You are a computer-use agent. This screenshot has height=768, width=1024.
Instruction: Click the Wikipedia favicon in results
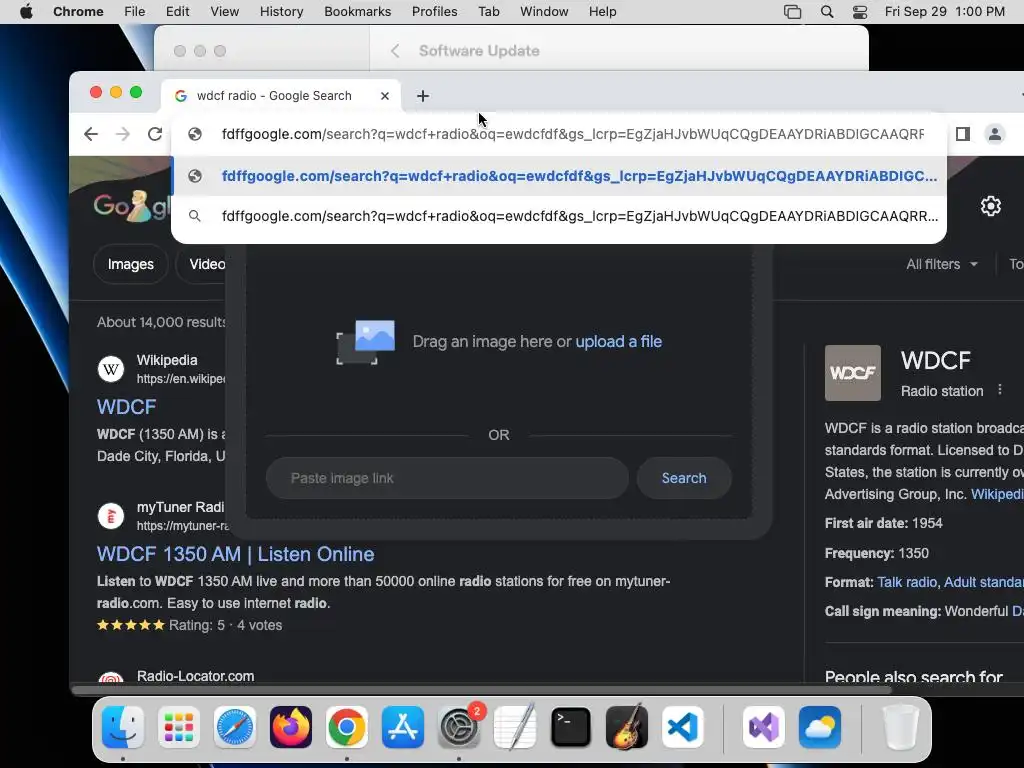click(111, 369)
